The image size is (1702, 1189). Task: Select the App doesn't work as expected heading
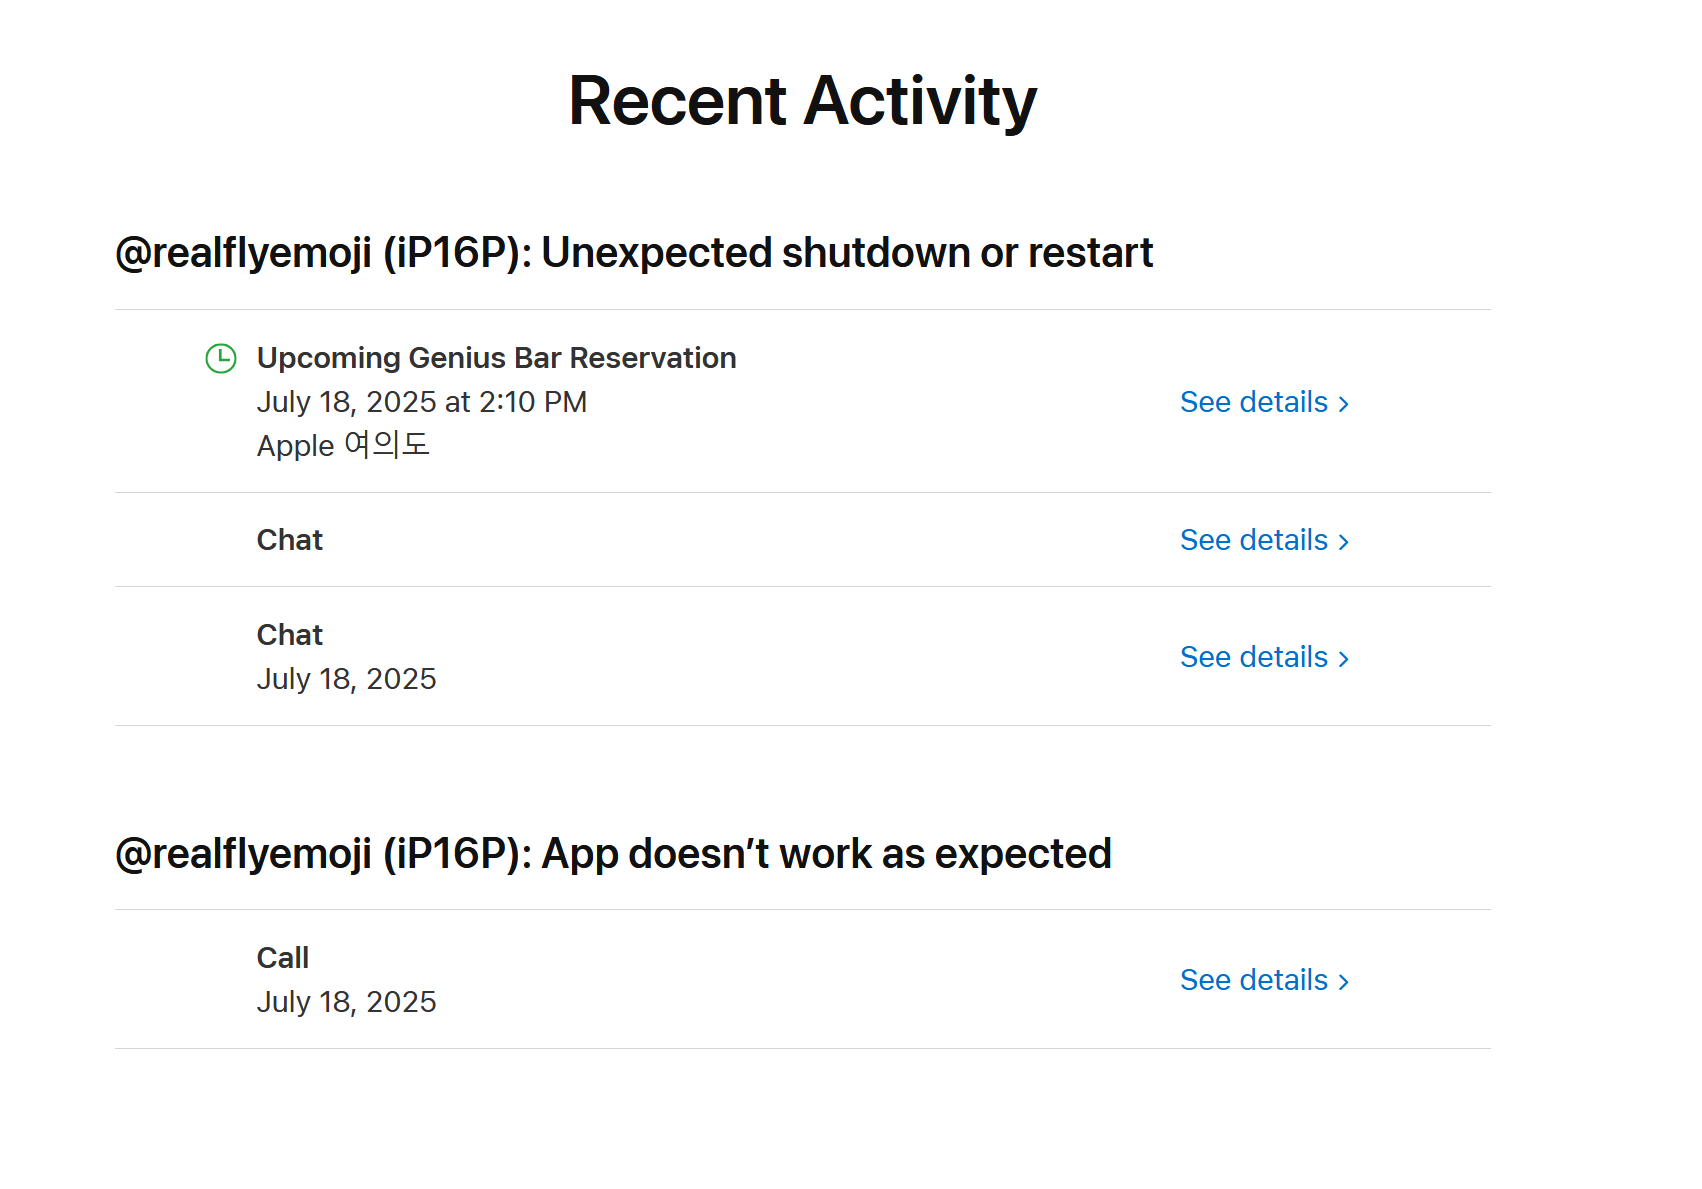(613, 854)
